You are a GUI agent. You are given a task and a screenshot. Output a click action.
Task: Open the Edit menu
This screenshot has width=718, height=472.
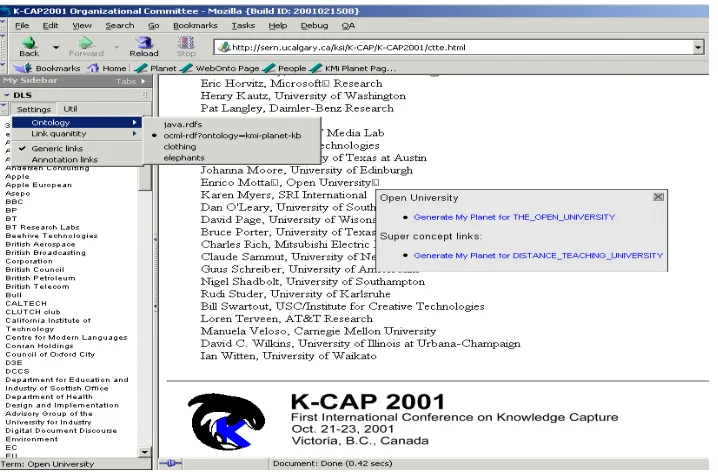(x=50, y=26)
